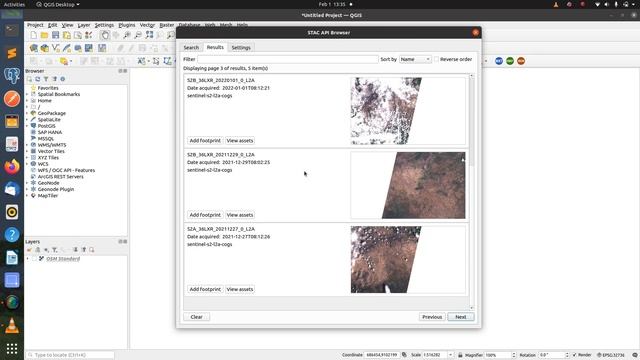Click the blue round plugin icon in toolbar
640x360 pixels.
(499, 61)
